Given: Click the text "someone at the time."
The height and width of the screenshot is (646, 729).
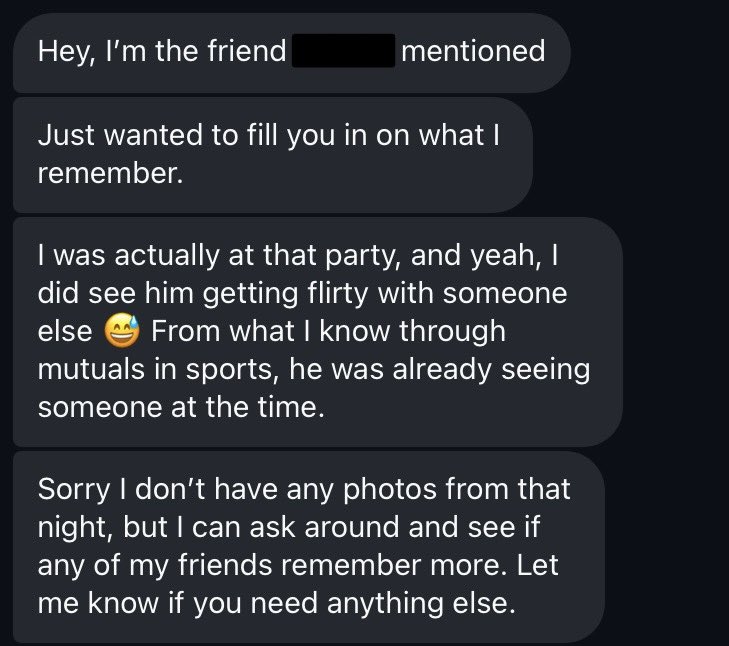Looking at the screenshot, I should pyautogui.click(x=182, y=406).
